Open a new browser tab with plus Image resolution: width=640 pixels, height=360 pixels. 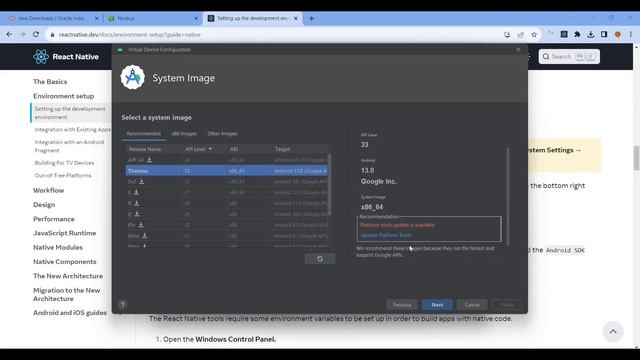click(311, 18)
